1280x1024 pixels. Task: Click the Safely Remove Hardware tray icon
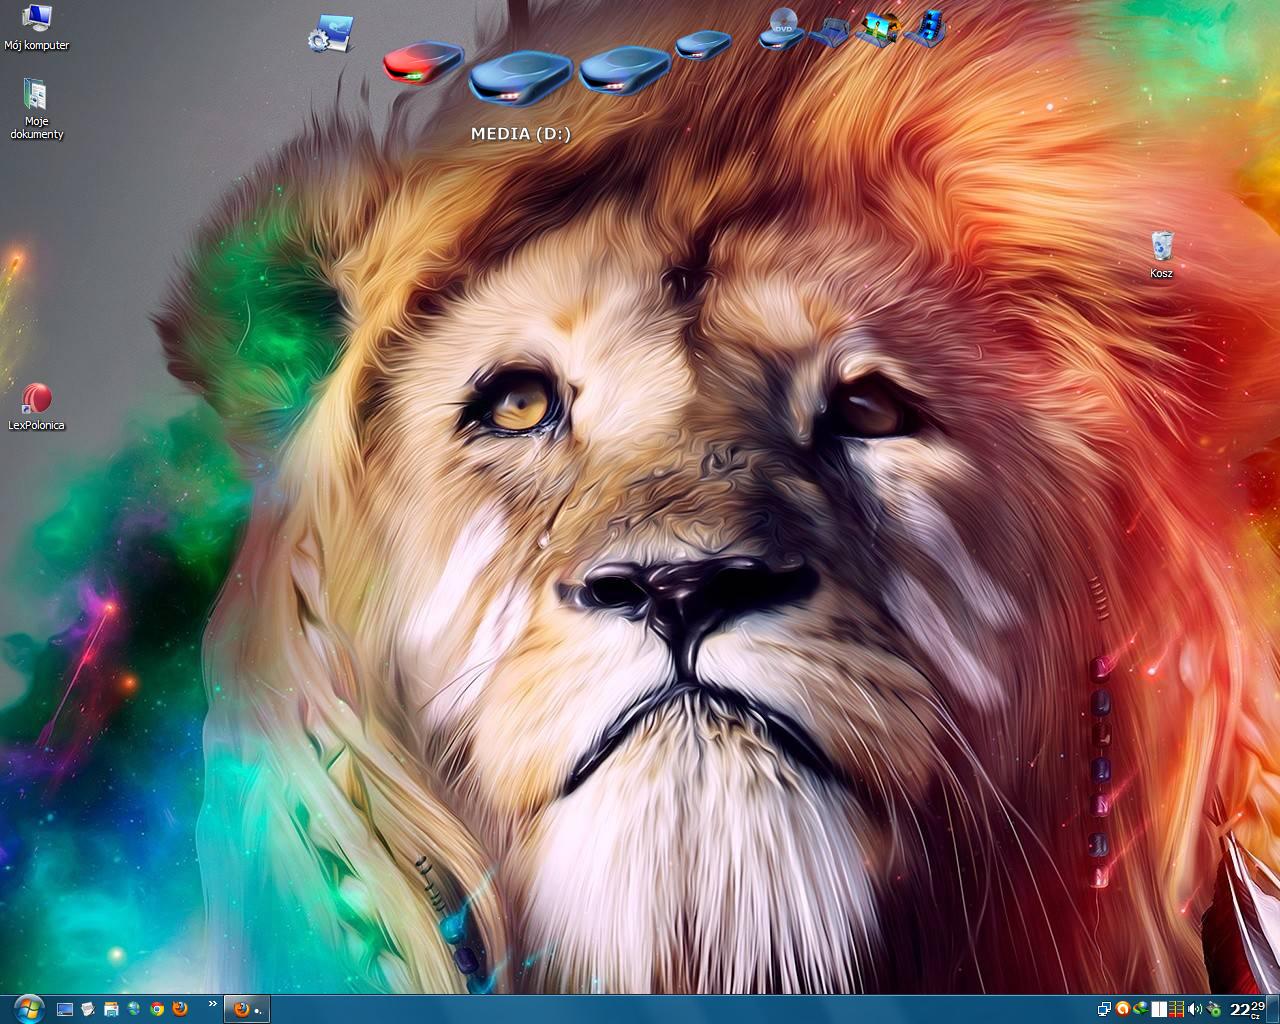click(x=1214, y=1009)
